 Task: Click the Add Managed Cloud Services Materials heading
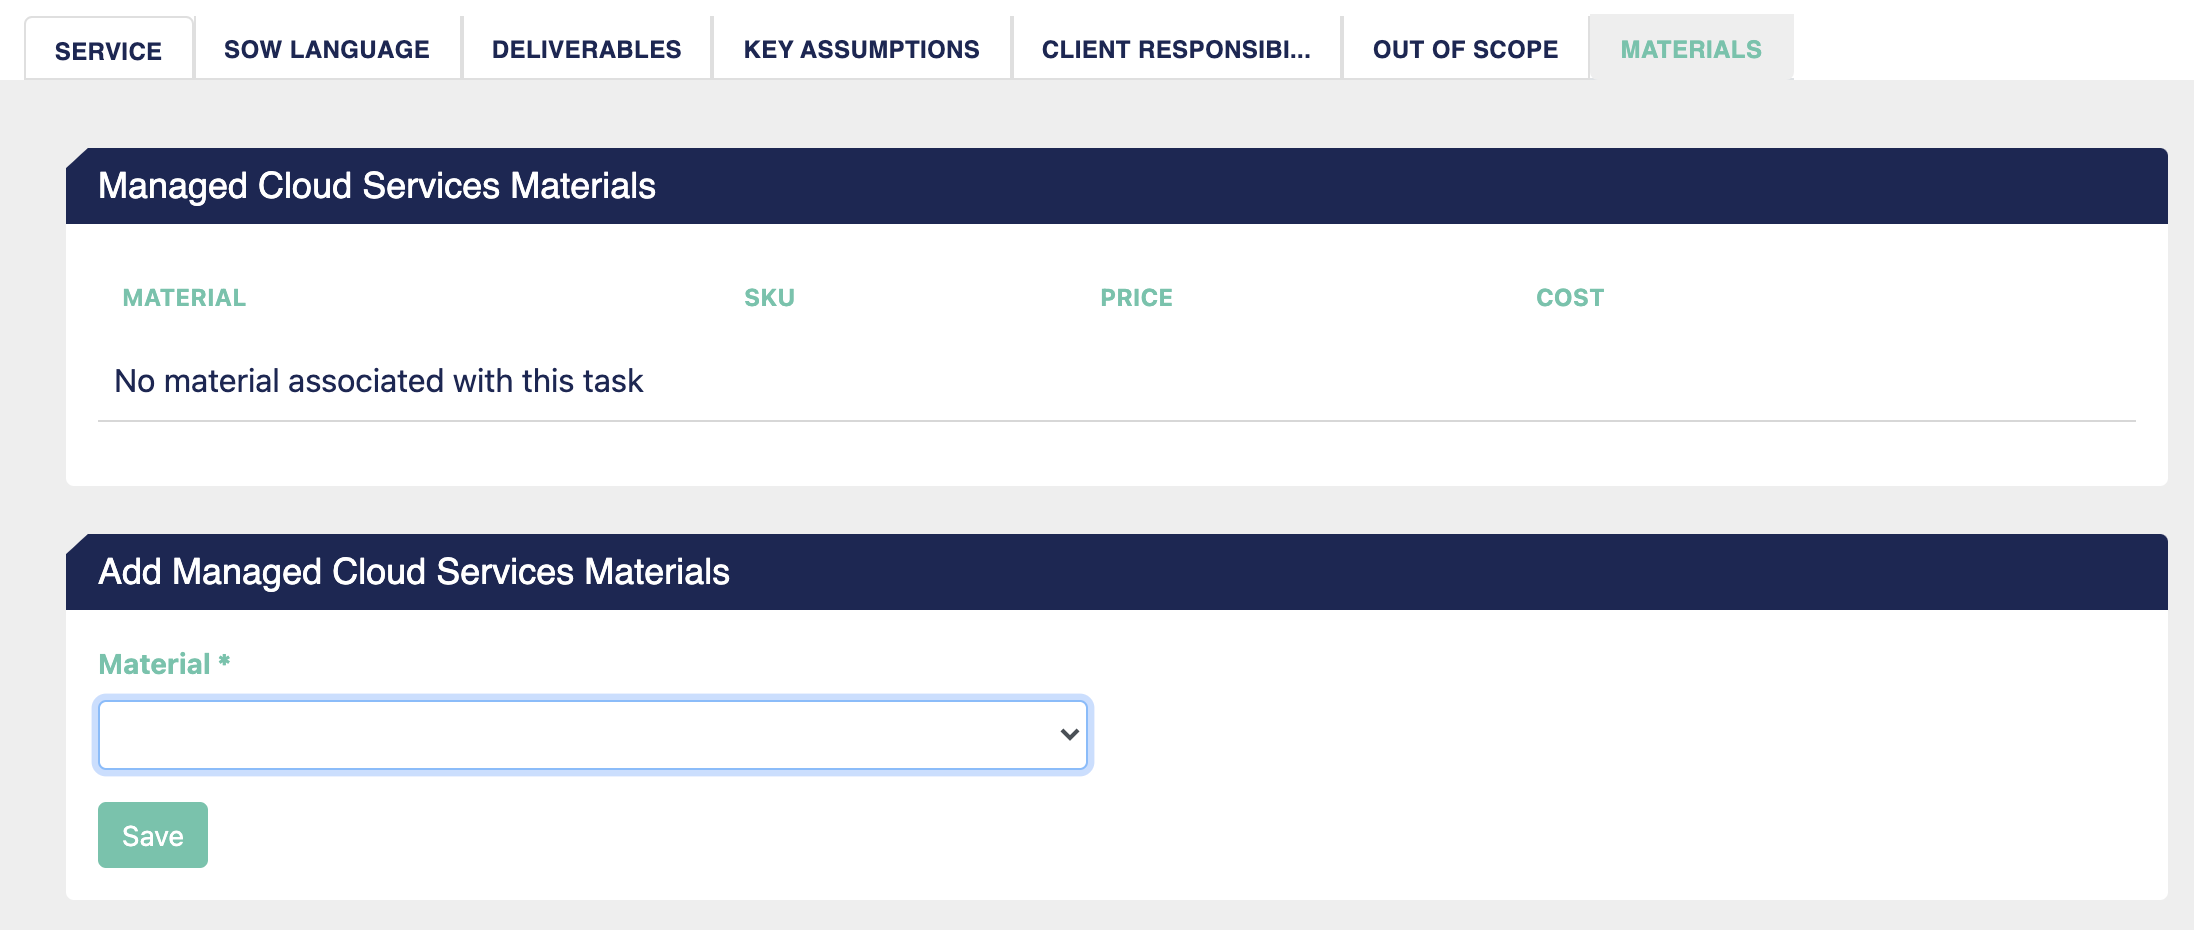[x=414, y=572]
